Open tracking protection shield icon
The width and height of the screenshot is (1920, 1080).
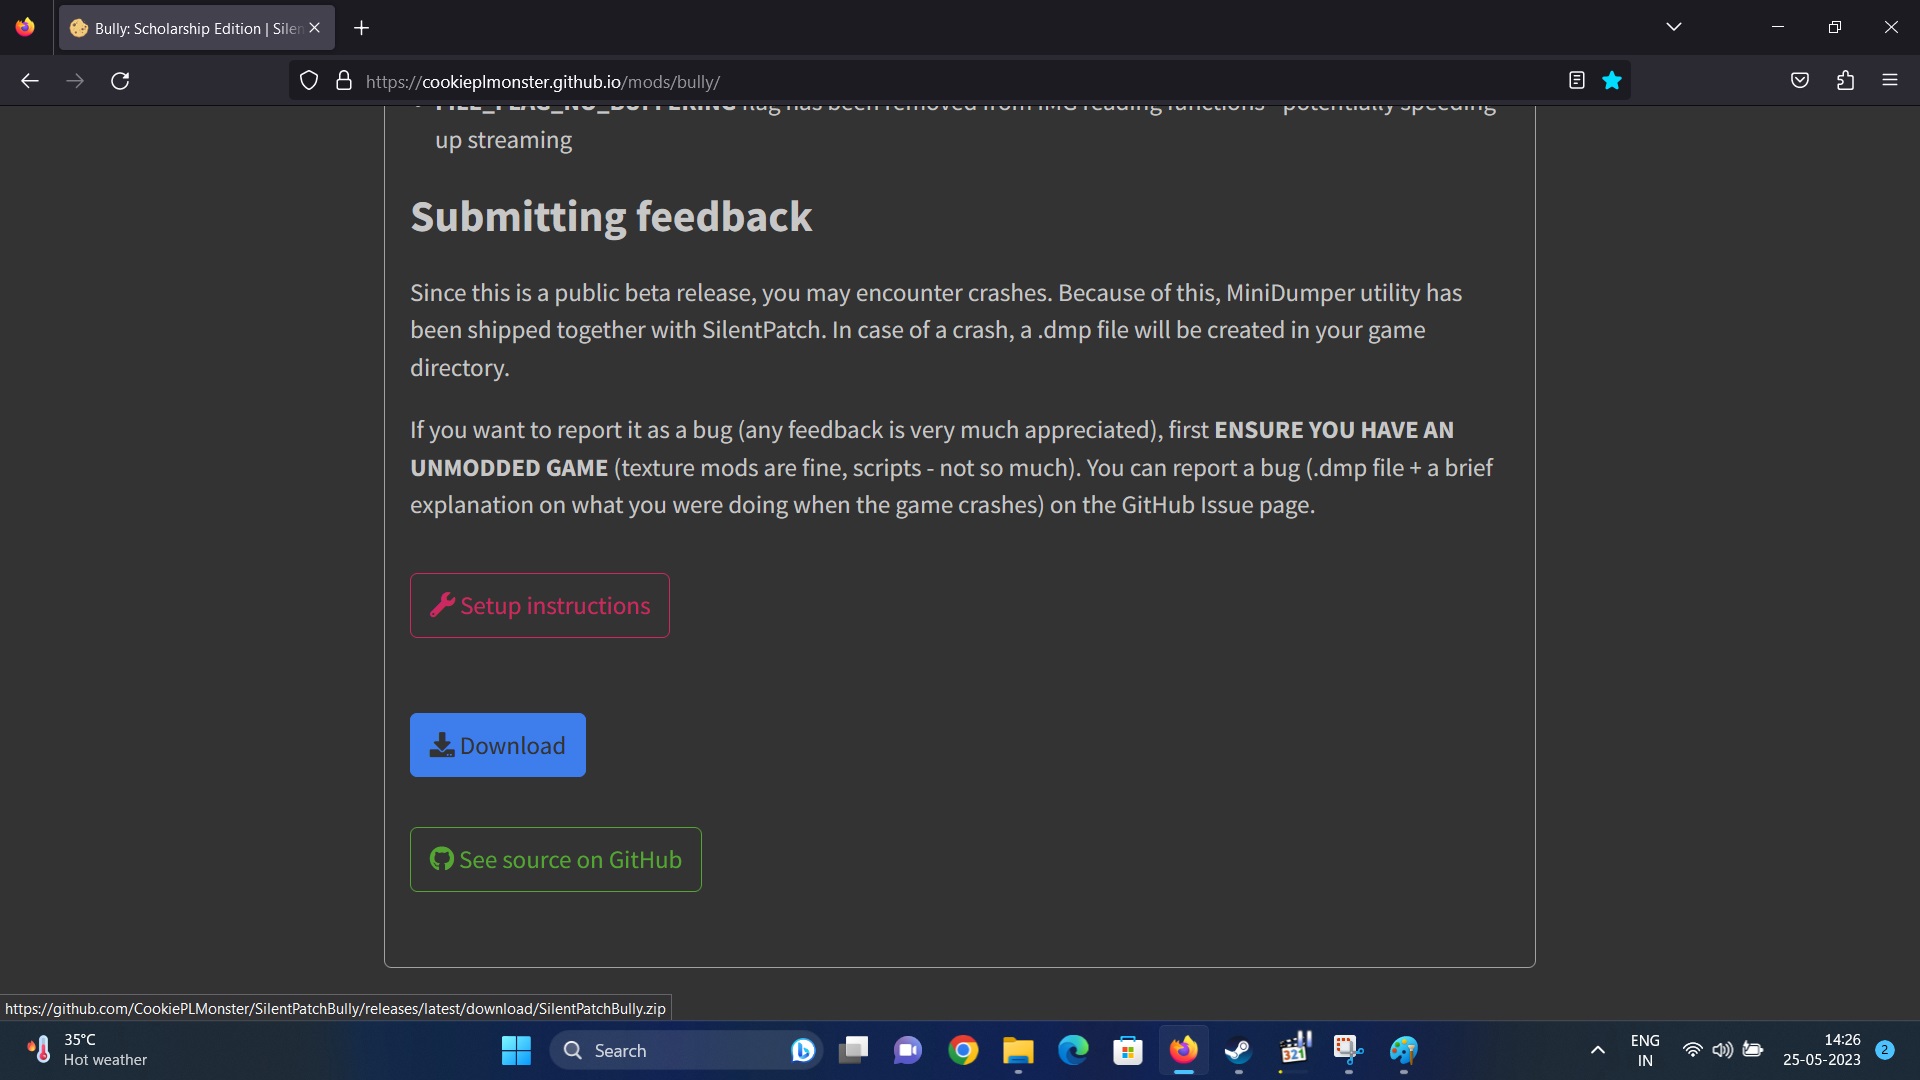click(x=309, y=81)
